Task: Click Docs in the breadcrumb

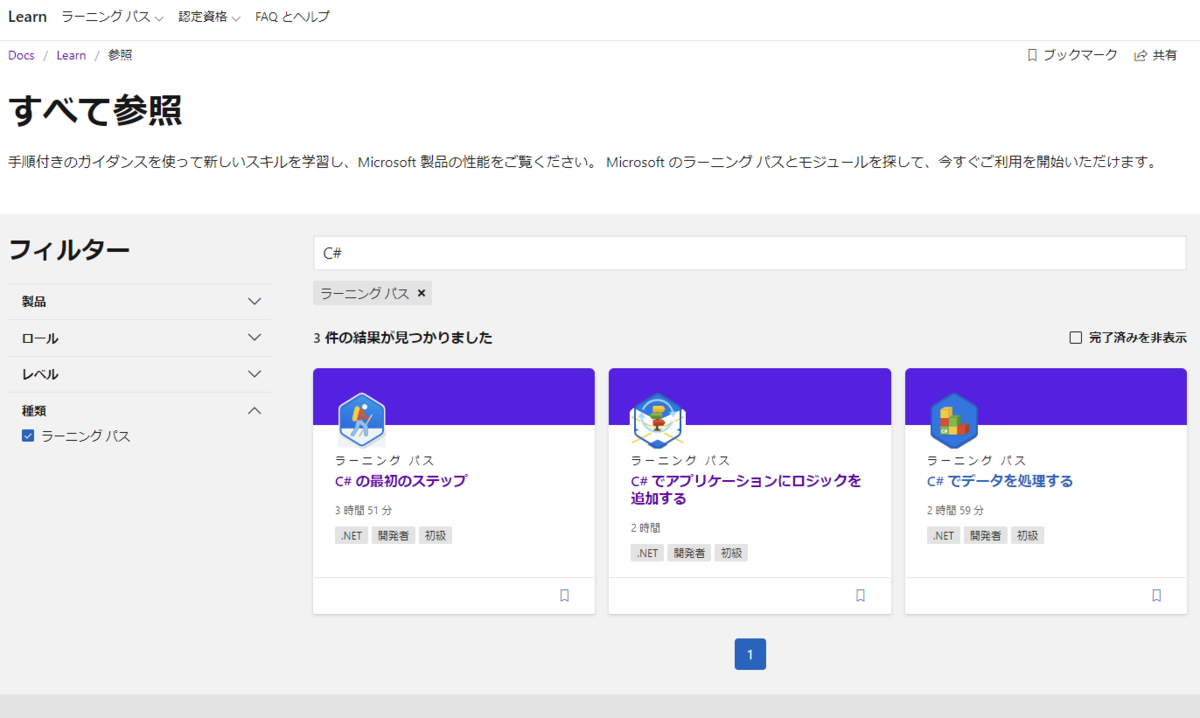Action: click(21, 56)
